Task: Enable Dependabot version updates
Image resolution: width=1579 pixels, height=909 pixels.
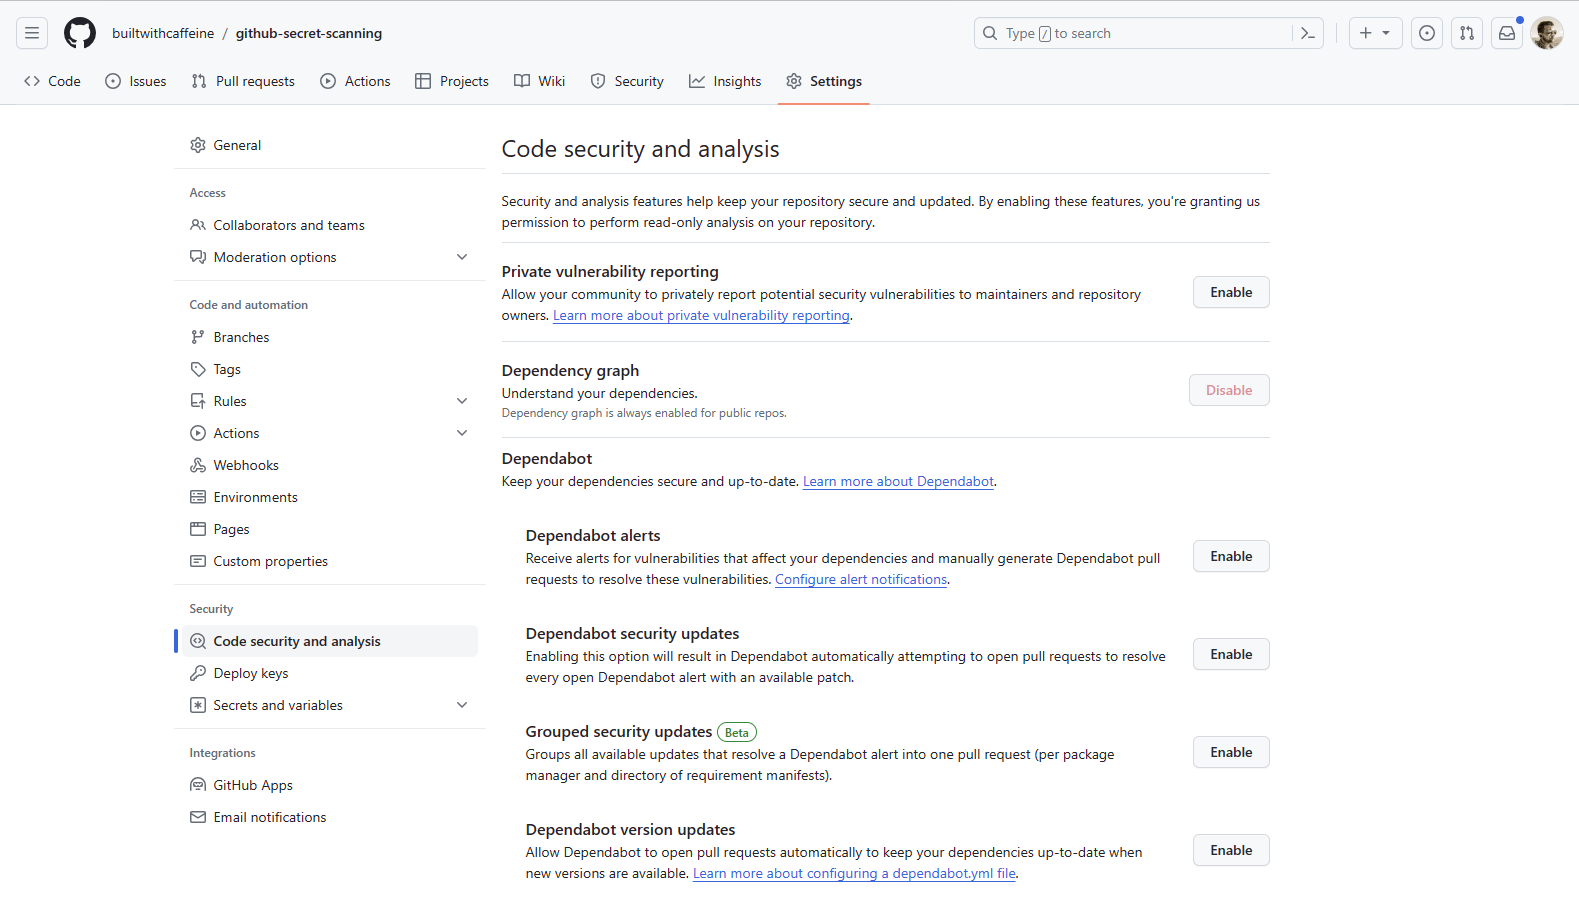Action: pos(1231,850)
